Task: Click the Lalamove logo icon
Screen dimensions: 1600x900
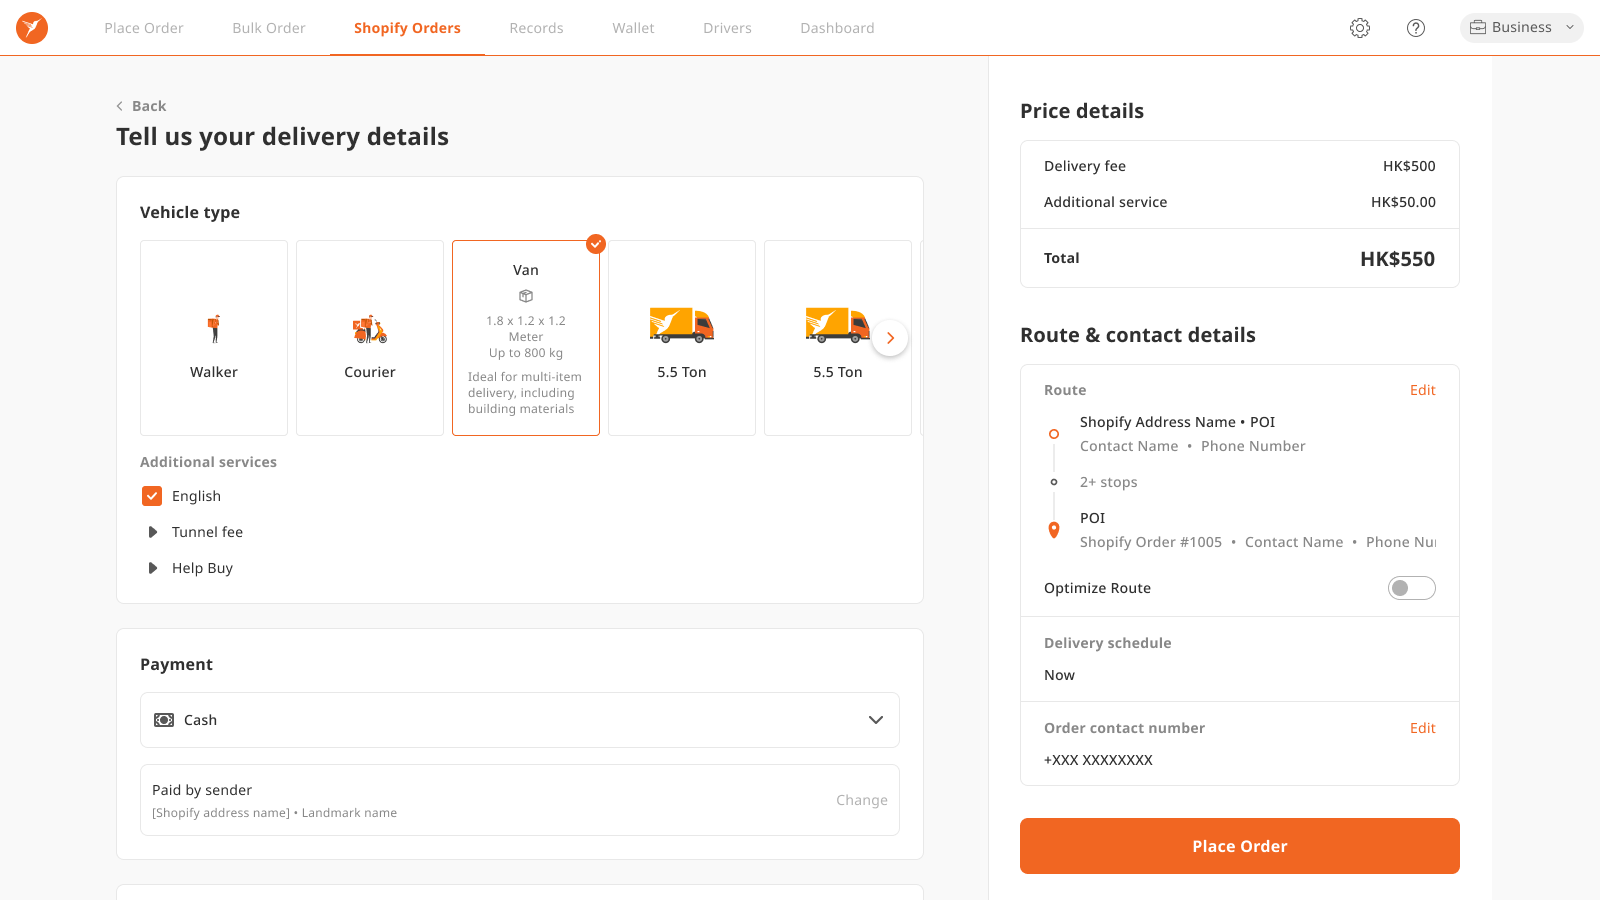Action: point(31,27)
